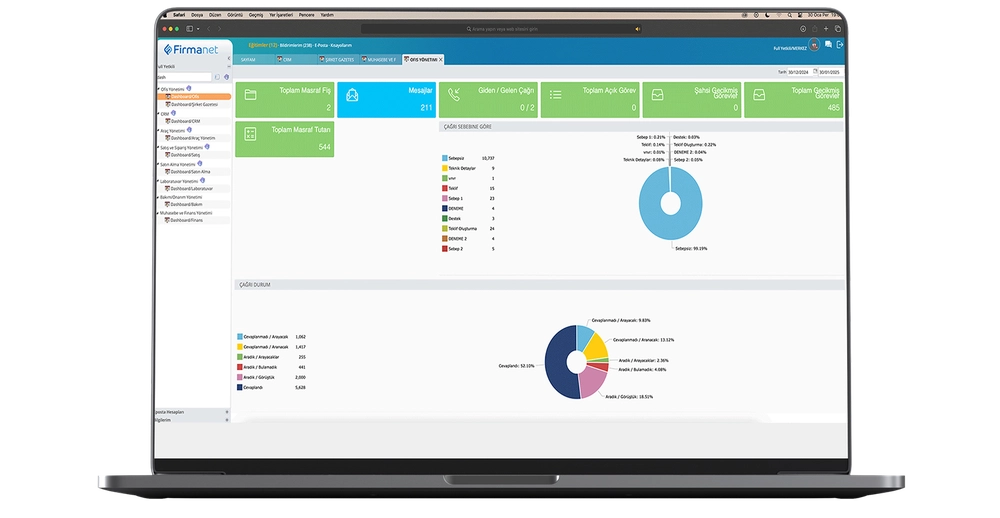The image size is (1000, 518).
Task: Close the Ofis Yönetimi tab
Action: point(441,60)
